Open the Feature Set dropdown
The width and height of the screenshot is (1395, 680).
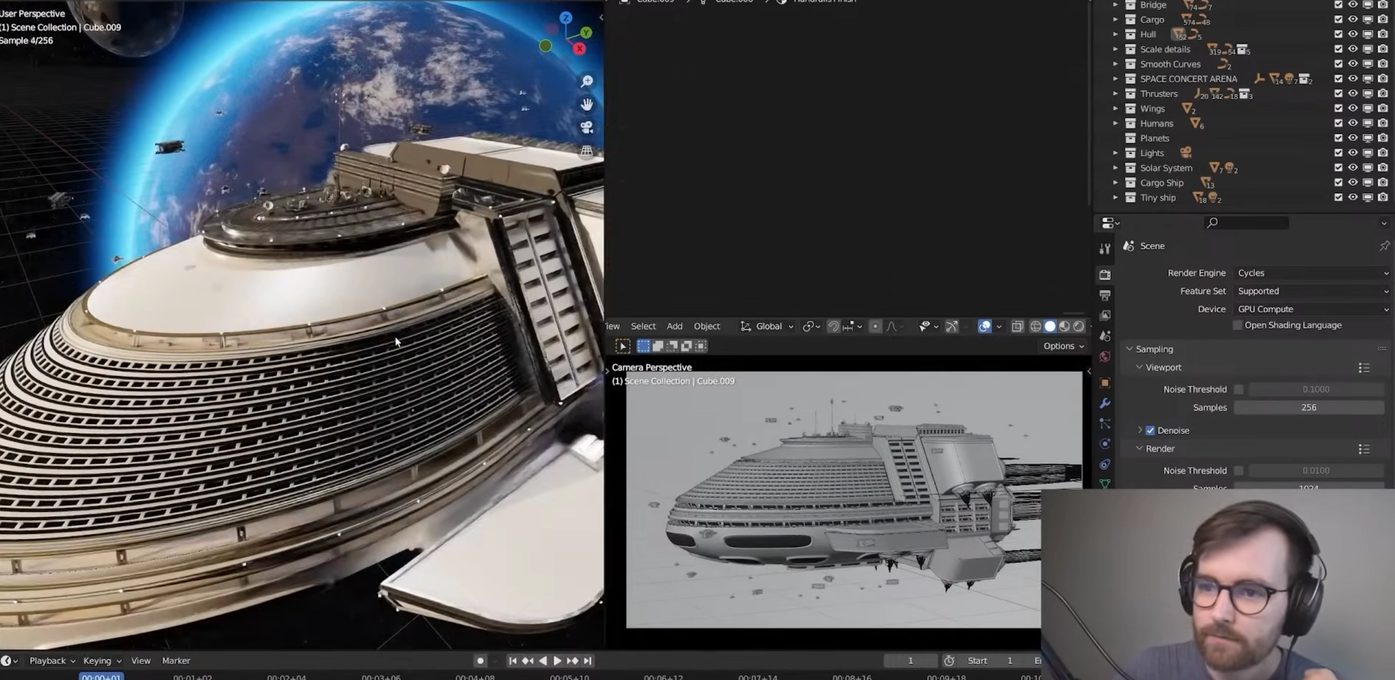click(1311, 291)
